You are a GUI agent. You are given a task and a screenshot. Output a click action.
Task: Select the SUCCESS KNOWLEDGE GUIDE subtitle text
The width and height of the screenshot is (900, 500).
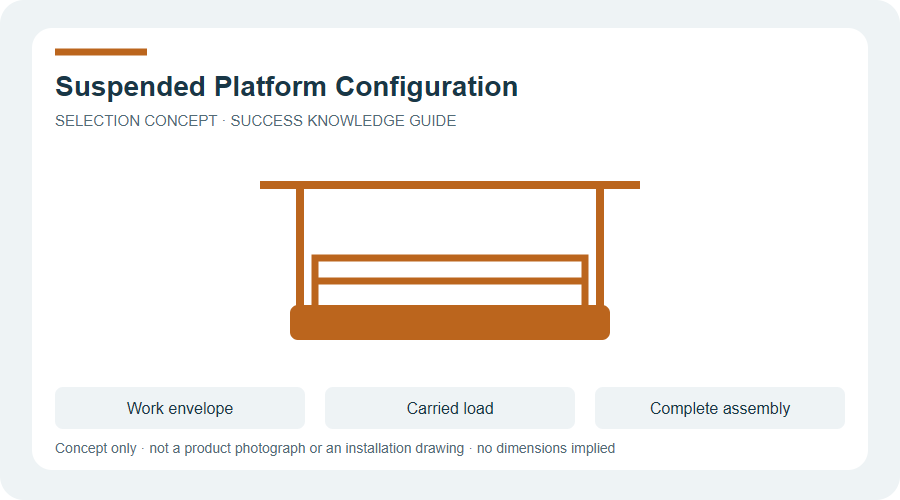[343, 121]
